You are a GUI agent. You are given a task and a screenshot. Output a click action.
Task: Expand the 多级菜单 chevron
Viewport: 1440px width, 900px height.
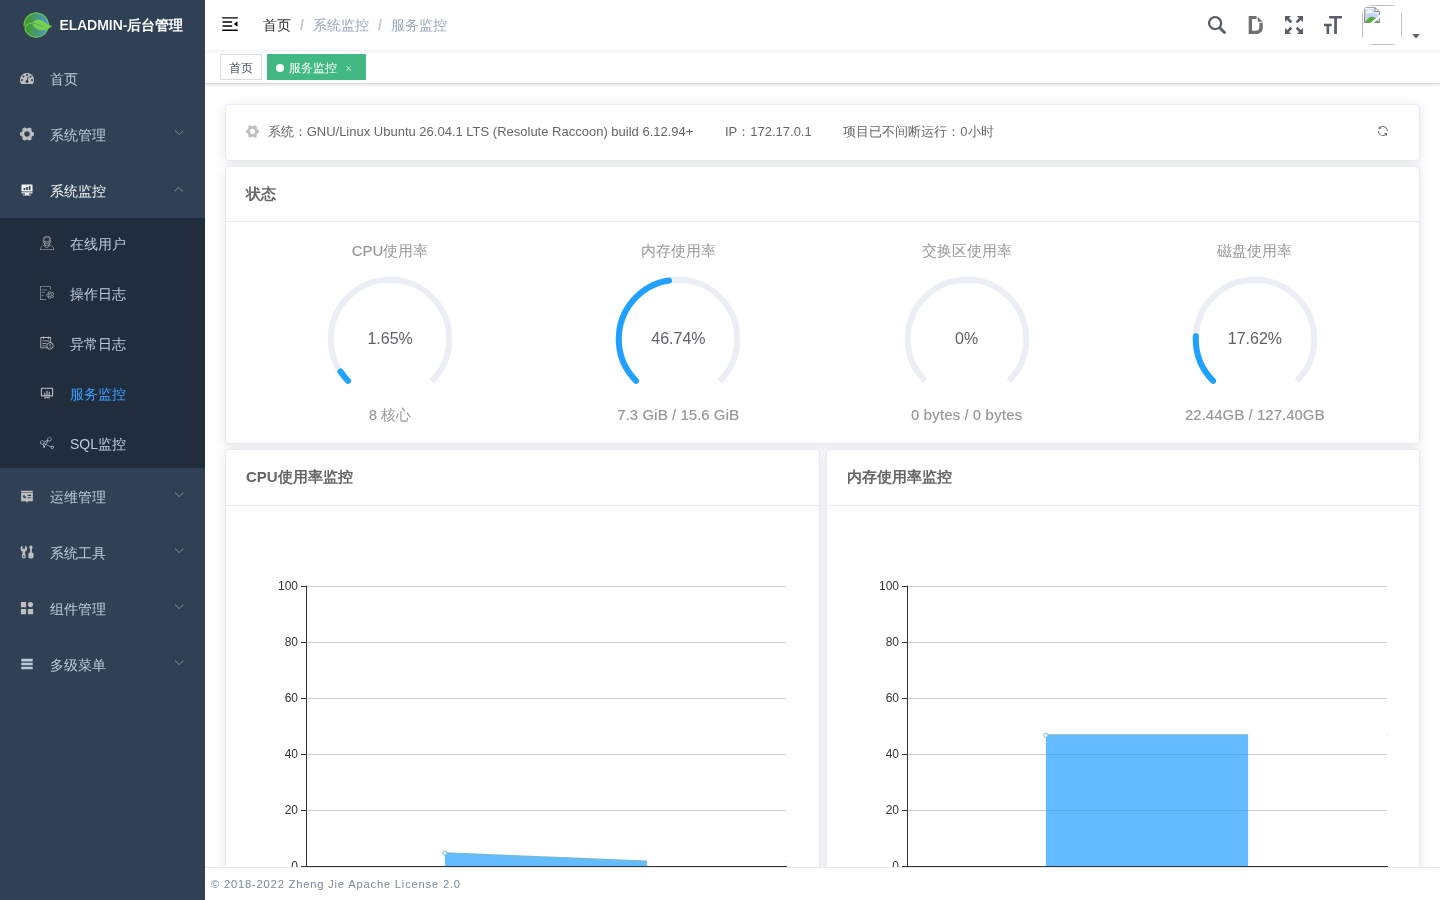[179, 663]
